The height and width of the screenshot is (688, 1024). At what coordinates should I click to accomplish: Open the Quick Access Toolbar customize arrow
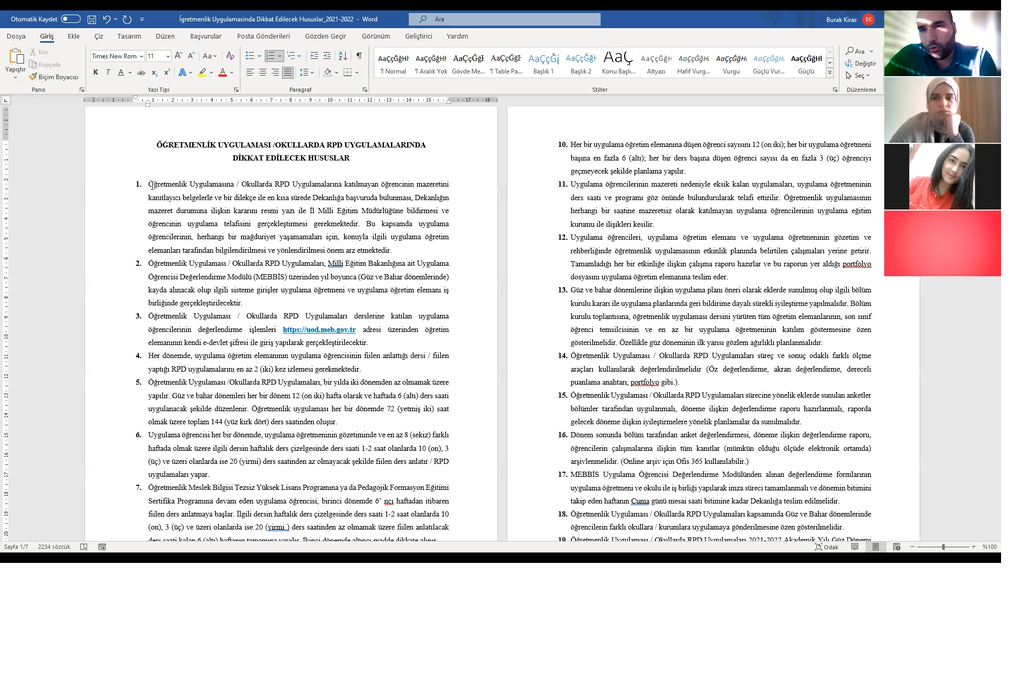(x=142, y=20)
